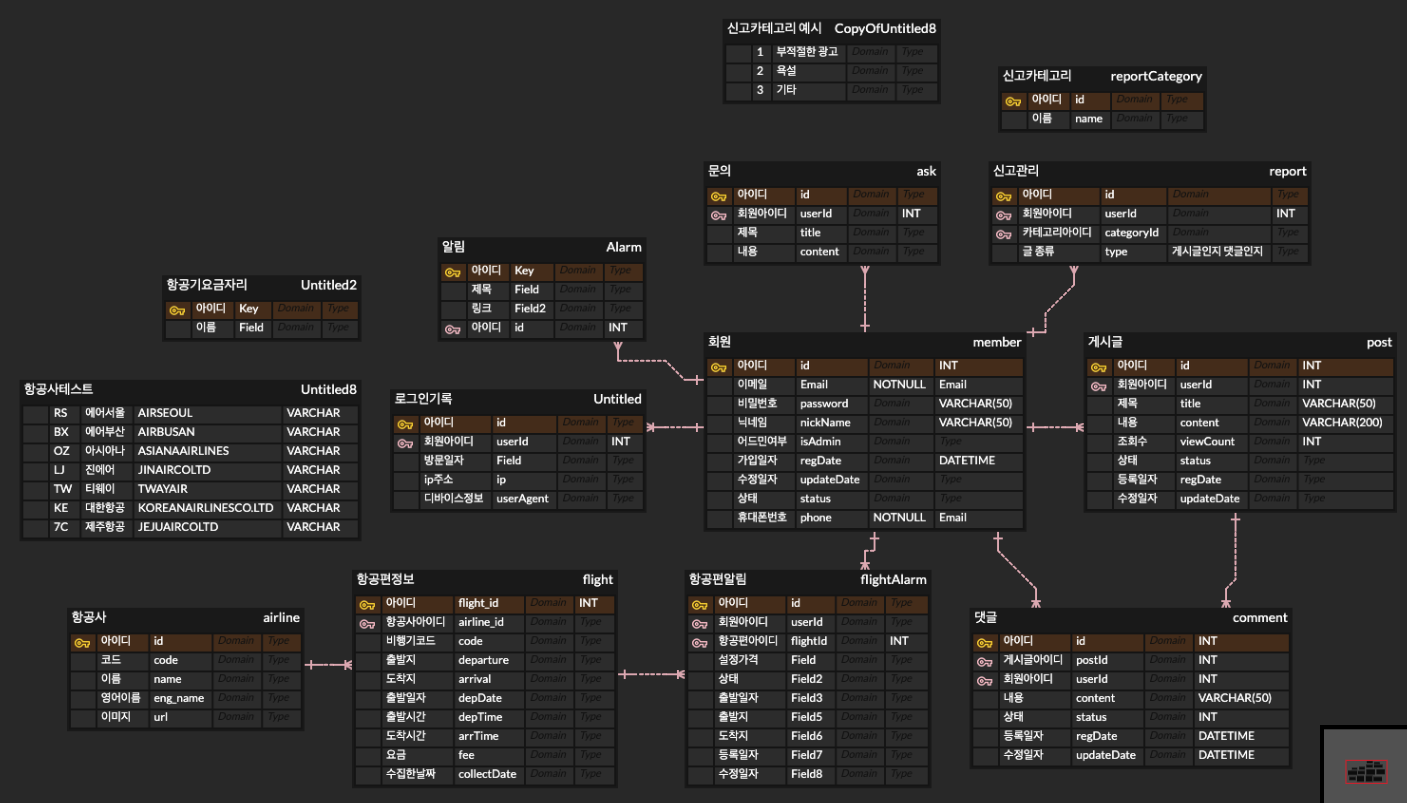Viewport: 1407px width, 803px height.
Task: Click the foreign key icon on ask userId row
Action: [718, 213]
